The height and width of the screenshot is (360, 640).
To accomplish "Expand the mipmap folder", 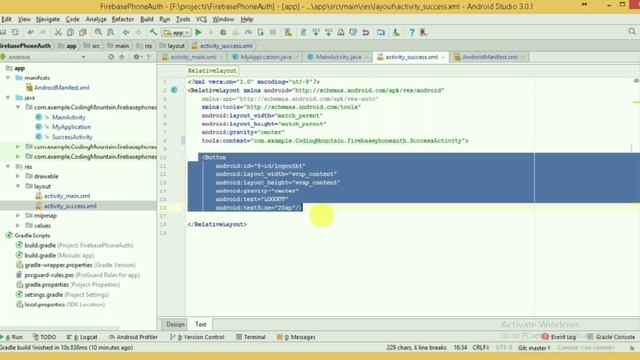I will [x=18, y=216].
